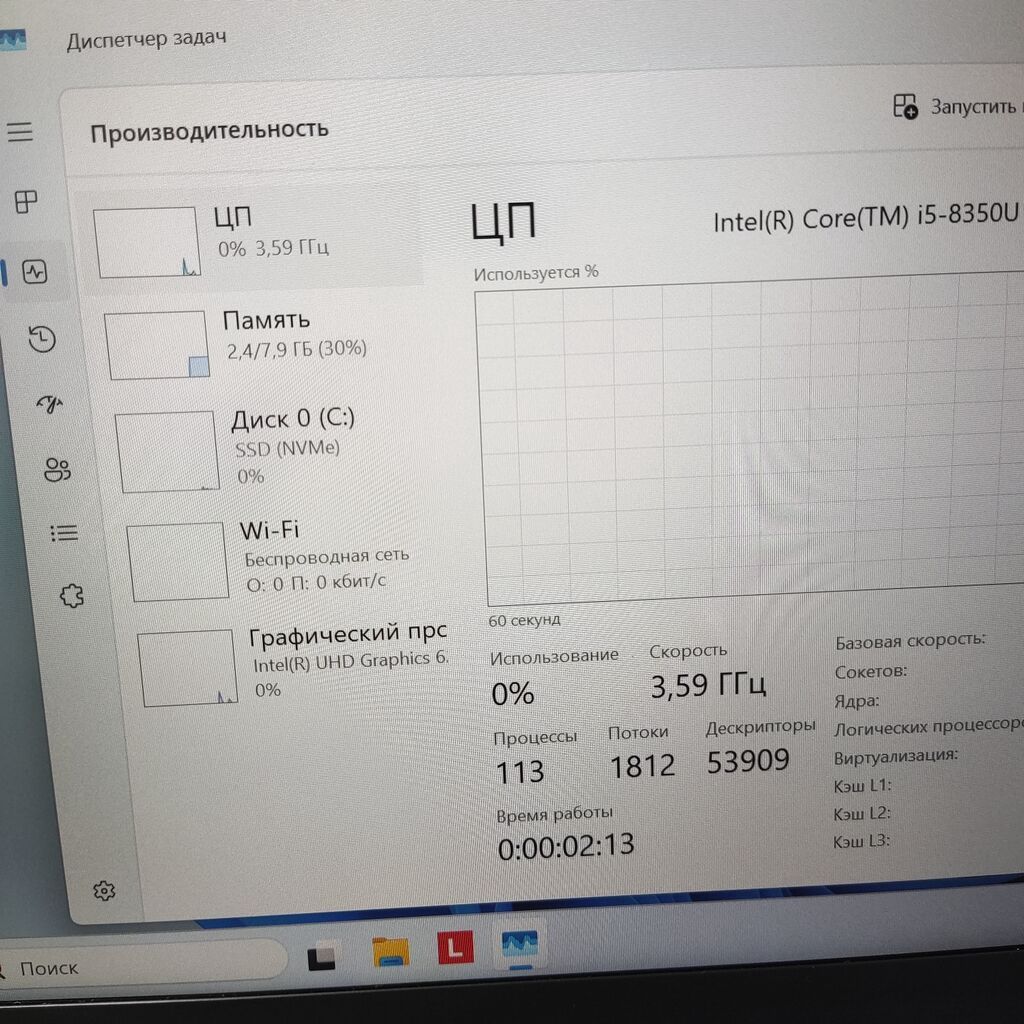Image resolution: width=1024 pixels, height=1024 pixels.
Task: Click the Wi-Fi mini graph thumbnail
Action: click(x=178, y=562)
